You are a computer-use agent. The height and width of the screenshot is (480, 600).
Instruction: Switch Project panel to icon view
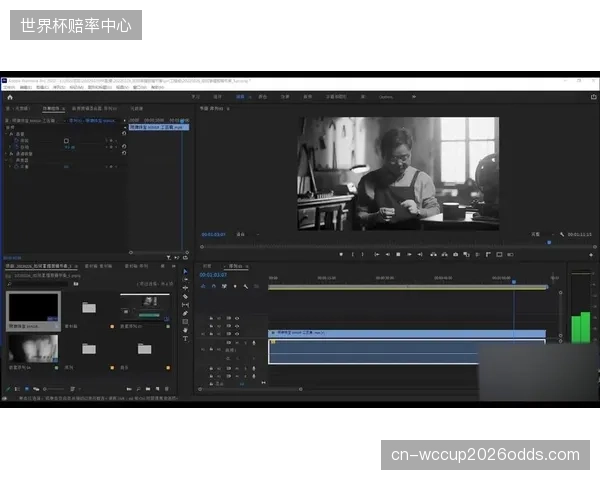coord(27,389)
